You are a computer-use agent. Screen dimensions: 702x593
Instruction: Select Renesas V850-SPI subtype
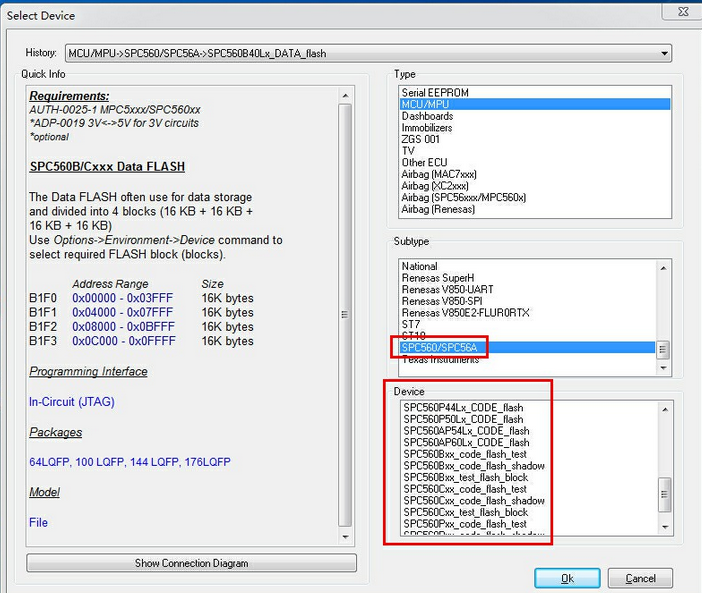[527, 301]
